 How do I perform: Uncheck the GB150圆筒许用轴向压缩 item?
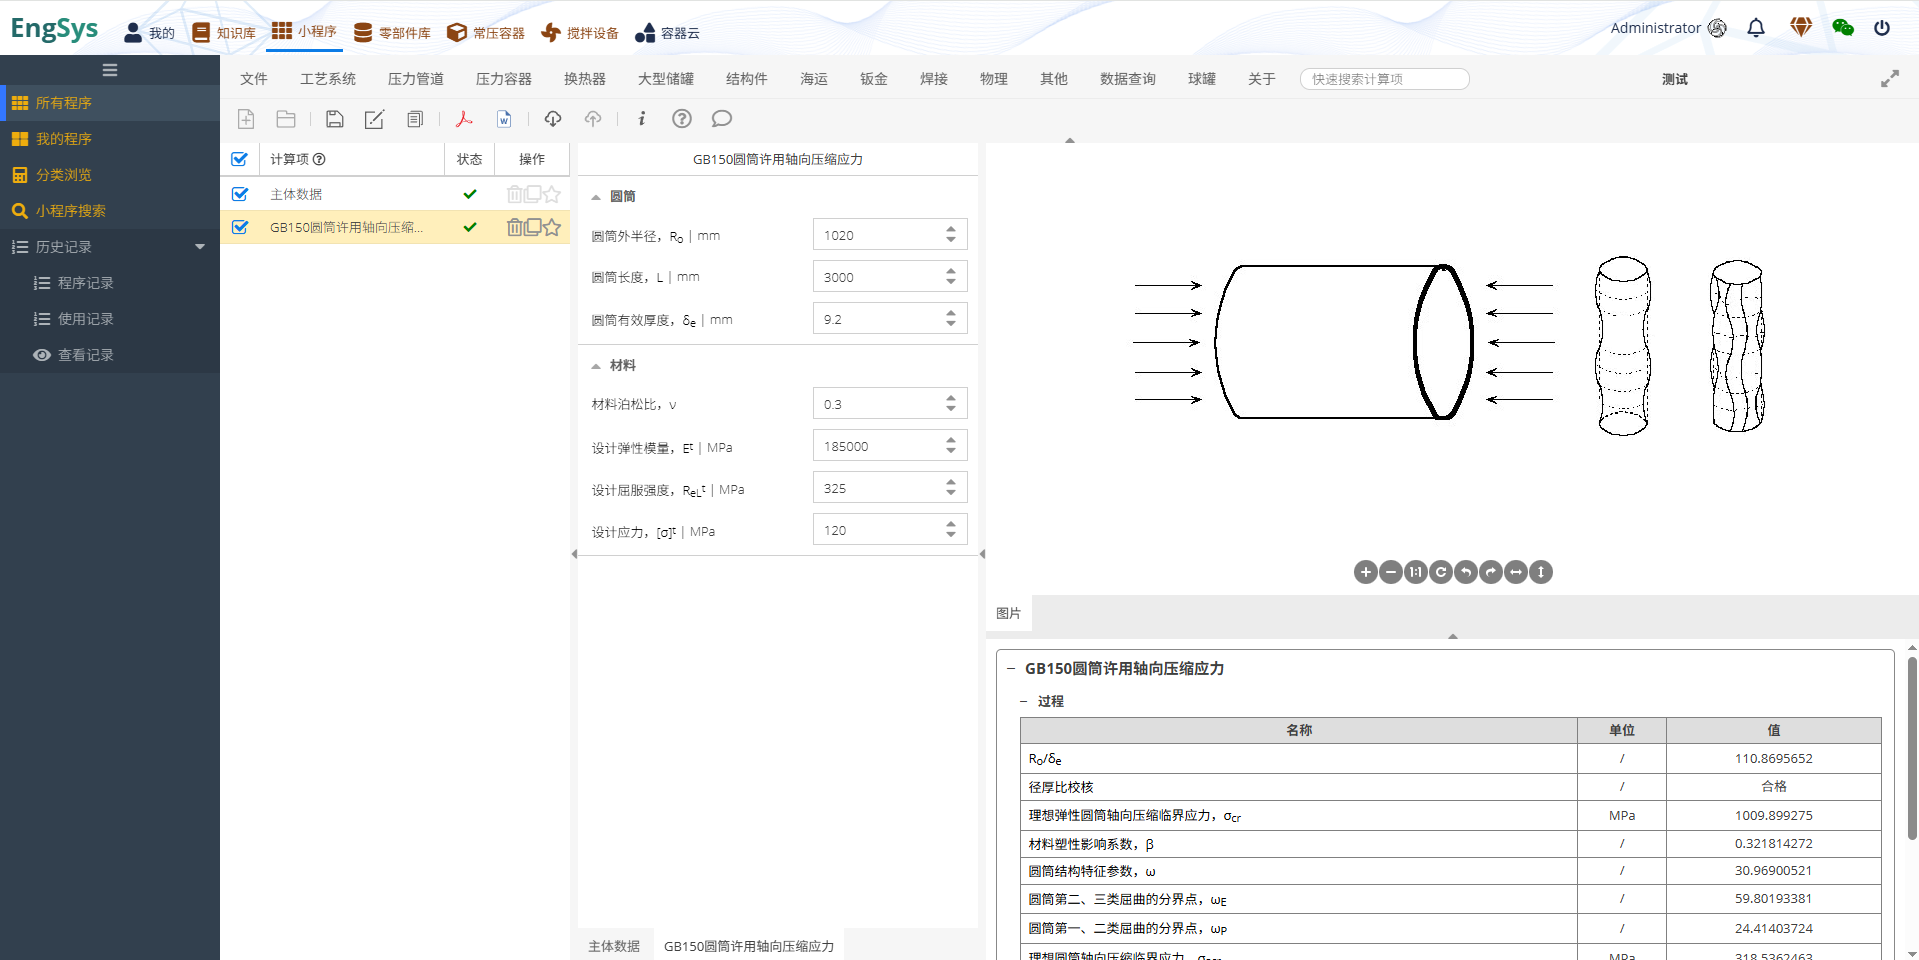tap(240, 227)
